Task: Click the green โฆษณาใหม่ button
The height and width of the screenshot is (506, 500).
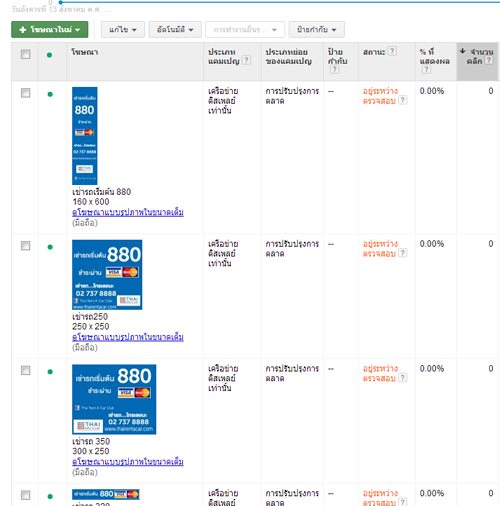Action: (50, 30)
